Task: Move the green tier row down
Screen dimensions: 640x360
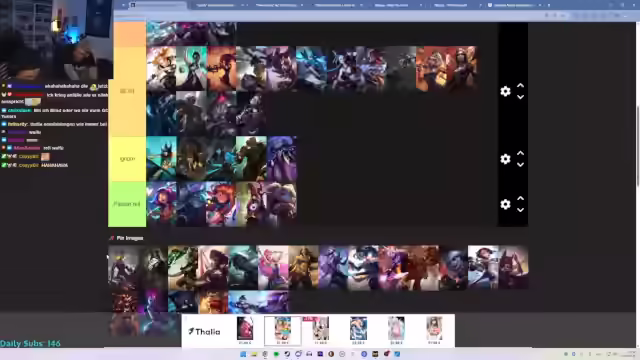Action: pos(520,210)
